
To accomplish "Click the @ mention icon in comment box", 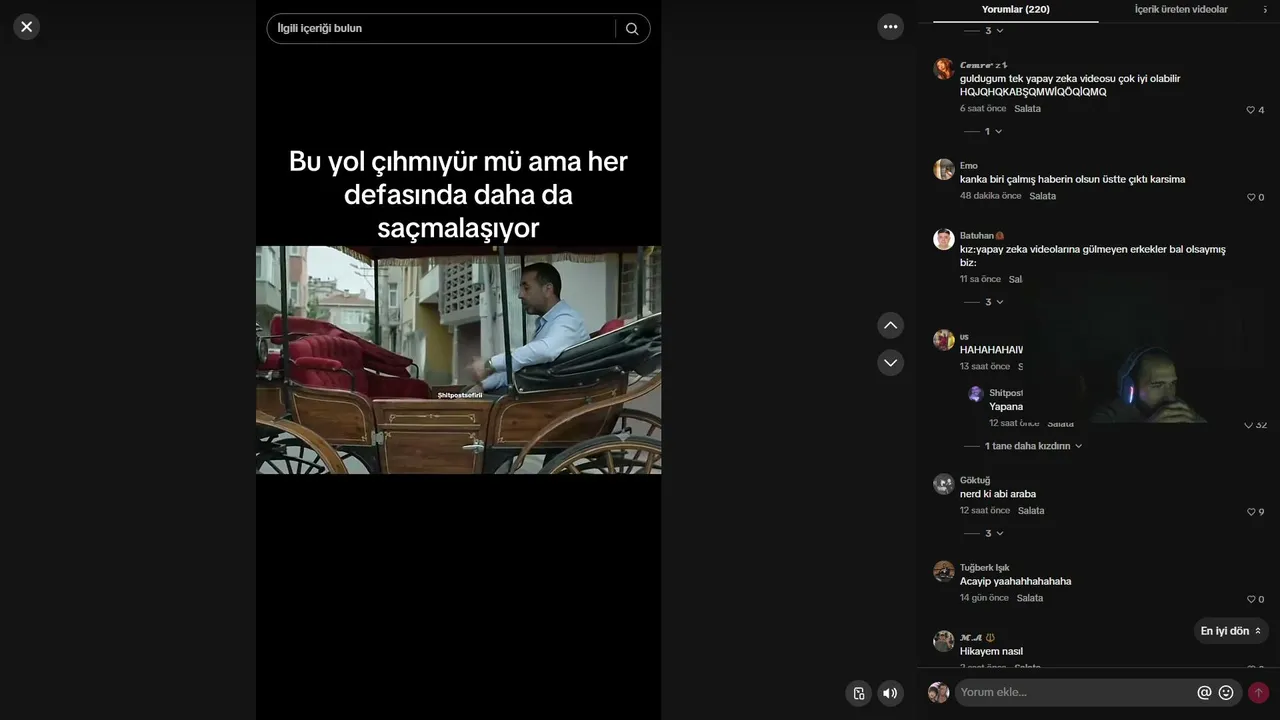I will pos(1204,692).
